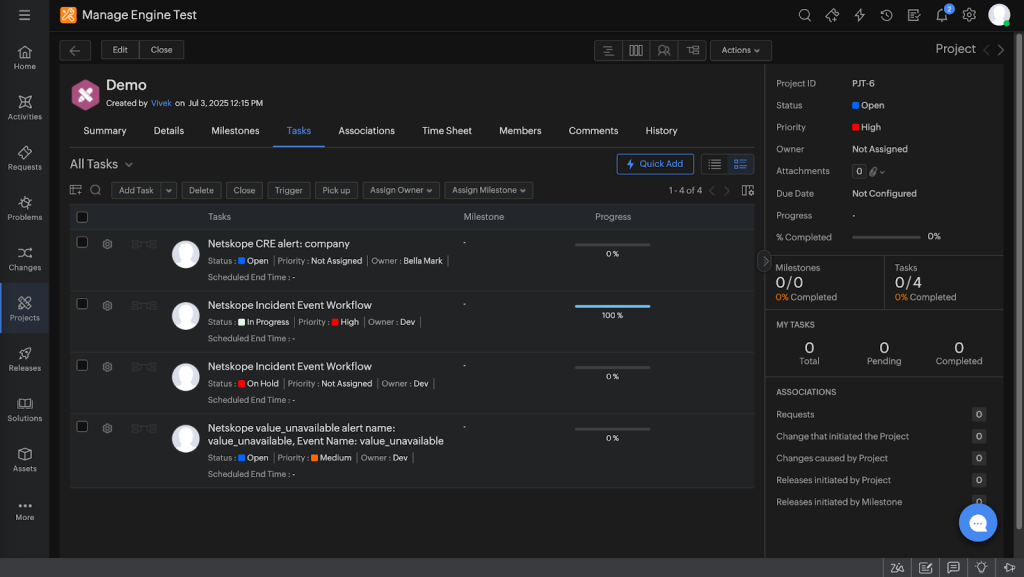1024x577 pixels.
Task: Switch to the Details tab
Action: [168, 131]
